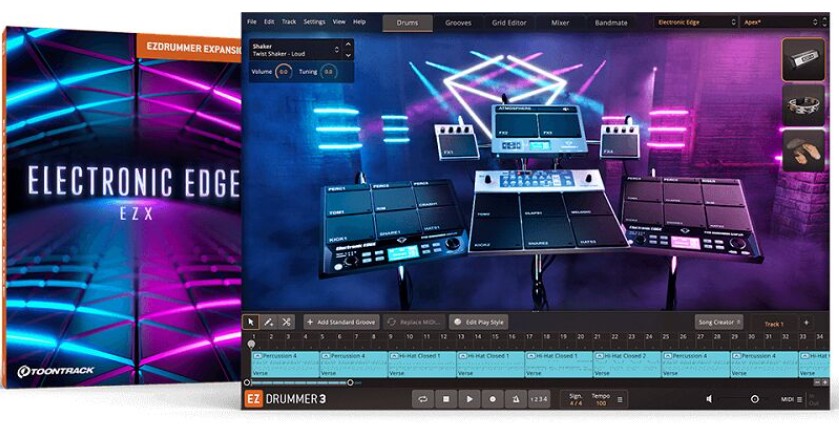Select the hand clap percussion thumbnail
This screenshot has width=839, height=430.
[803, 151]
